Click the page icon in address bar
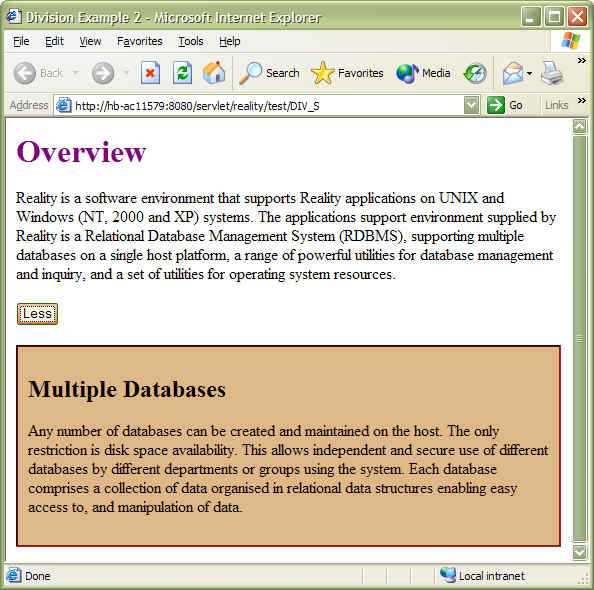The image size is (594, 590). [x=64, y=105]
